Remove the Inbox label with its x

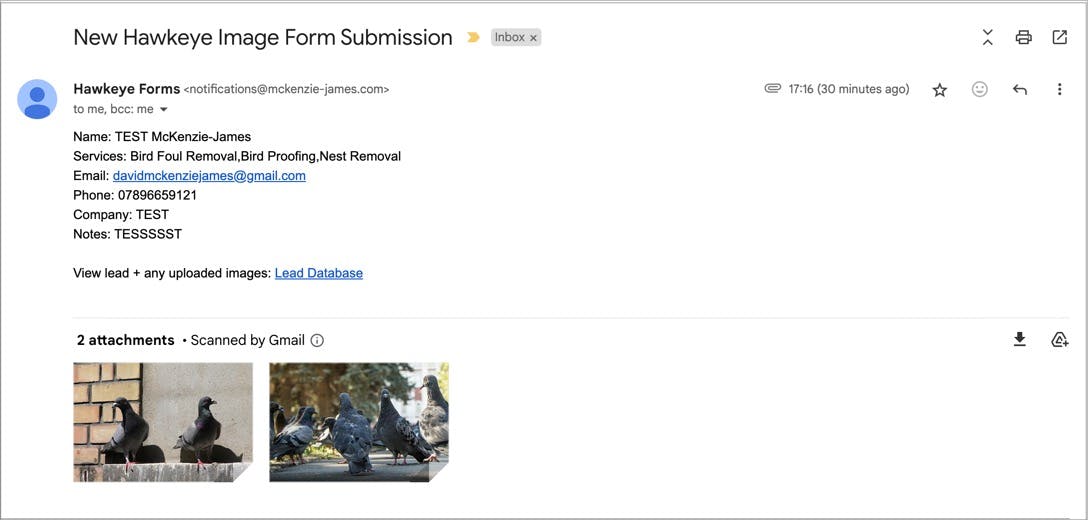coord(534,38)
